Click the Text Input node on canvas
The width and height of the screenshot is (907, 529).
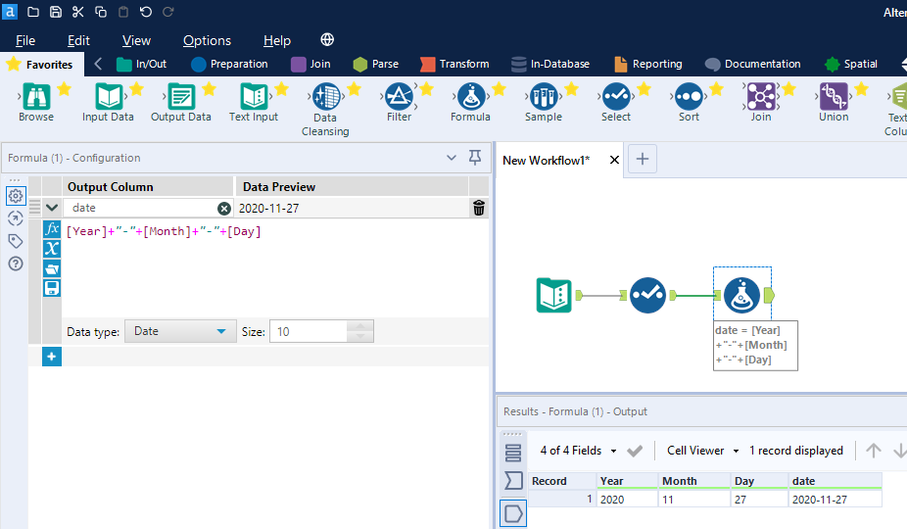pos(554,295)
